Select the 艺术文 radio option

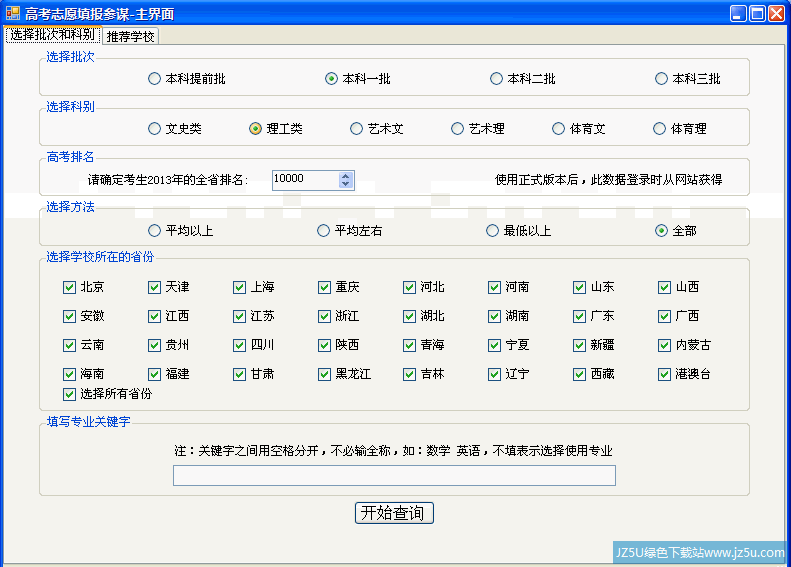click(x=356, y=129)
